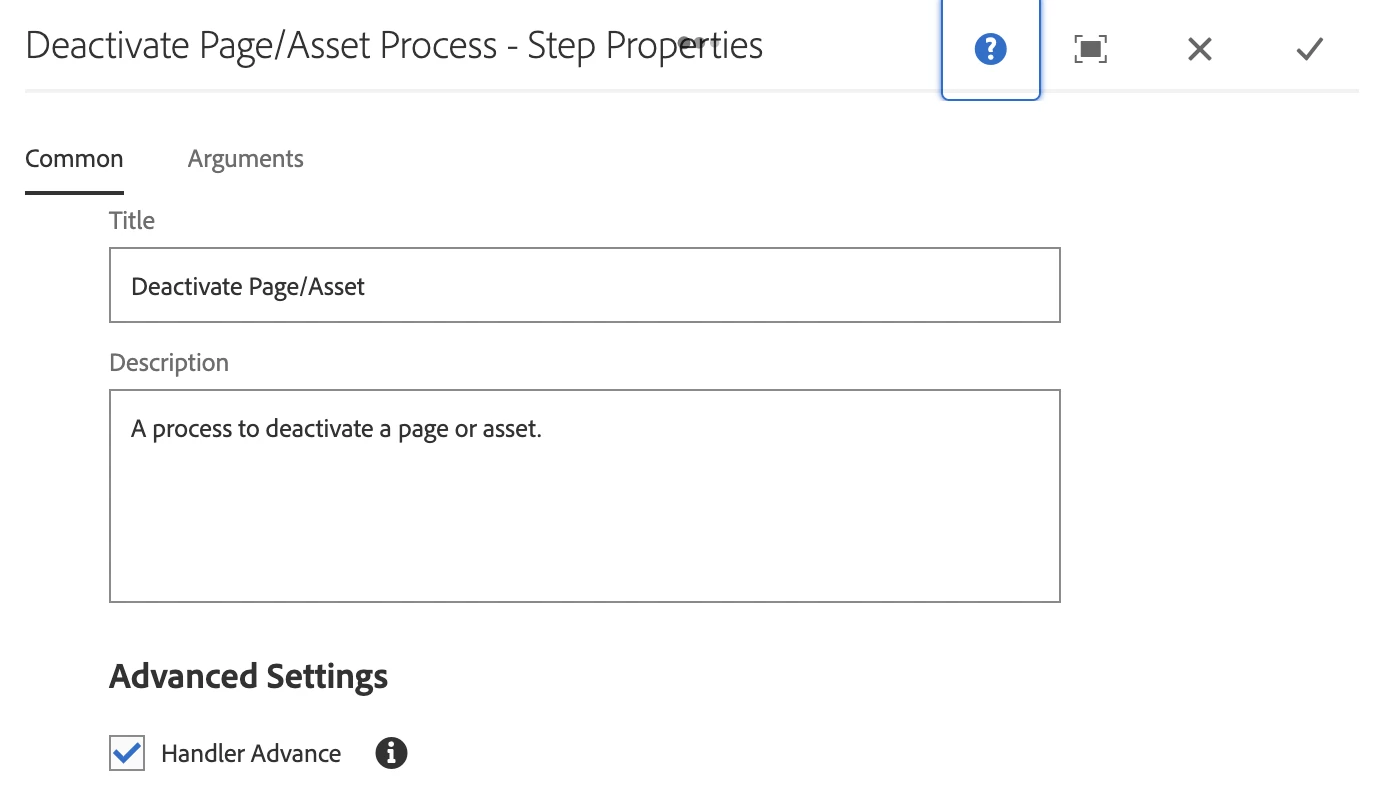Click the 'Step Properties' part of the heading
The height and width of the screenshot is (812, 1384).
point(645,45)
